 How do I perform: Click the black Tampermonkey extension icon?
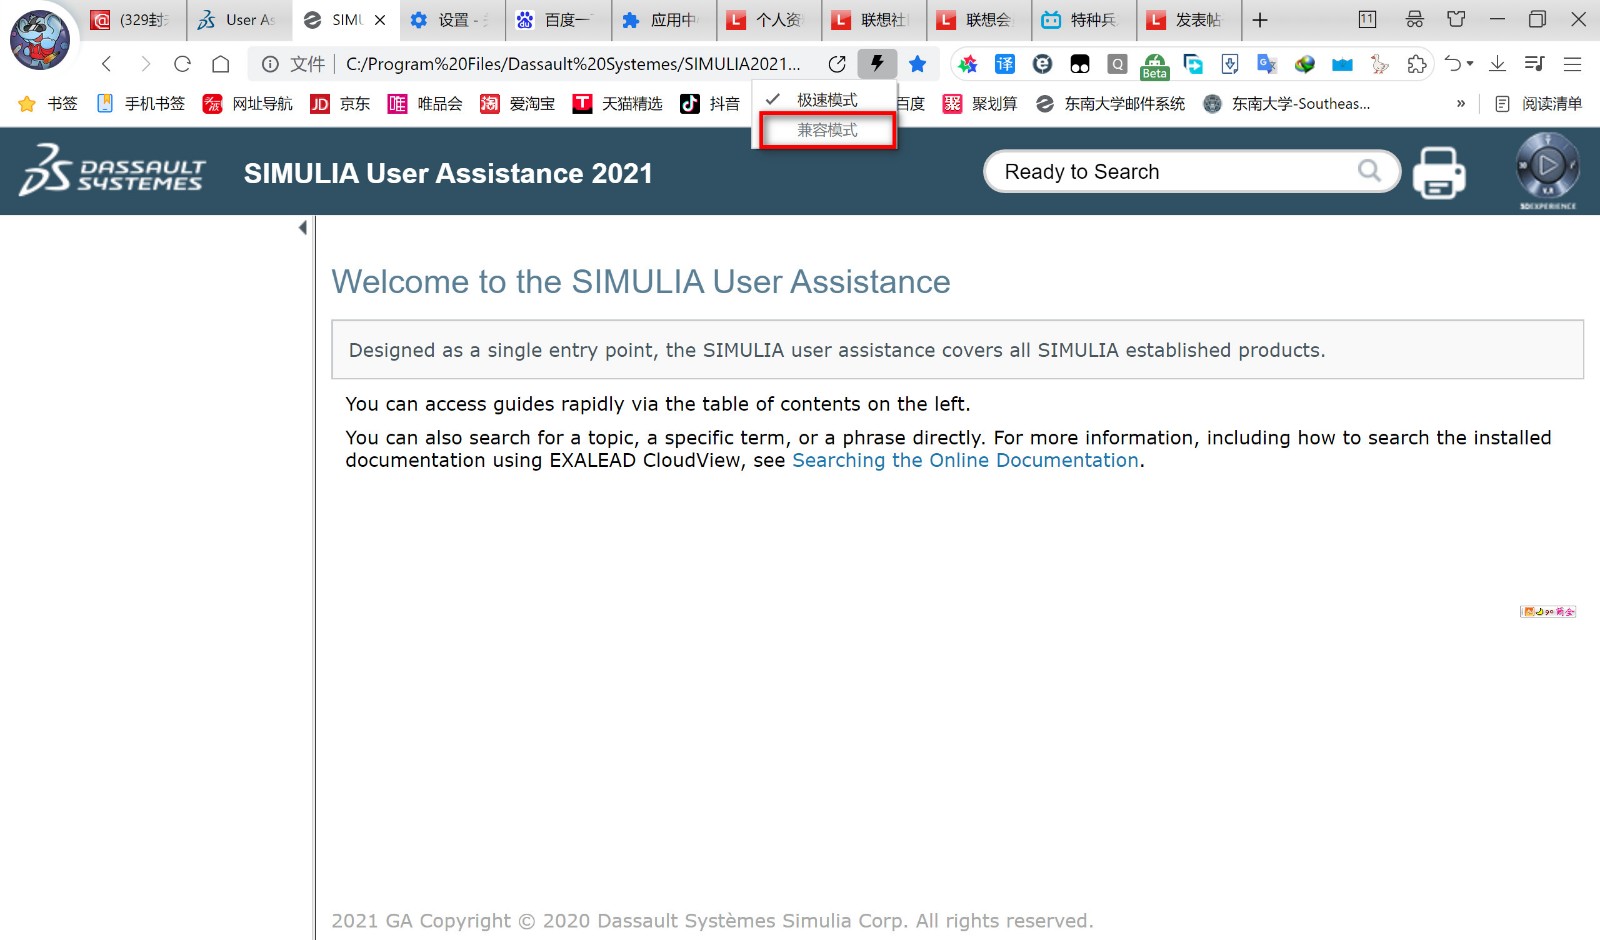1080,64
